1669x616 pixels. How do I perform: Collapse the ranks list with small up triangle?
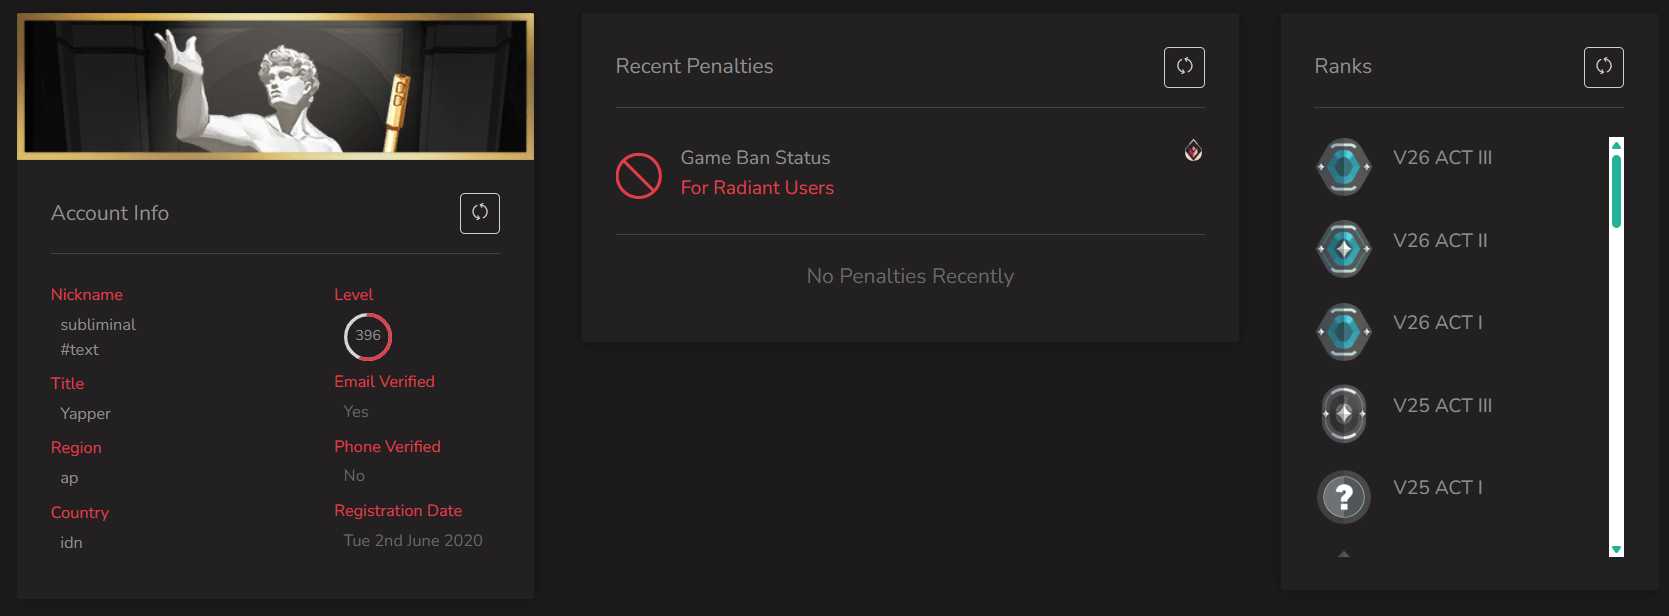[1344, 553]
